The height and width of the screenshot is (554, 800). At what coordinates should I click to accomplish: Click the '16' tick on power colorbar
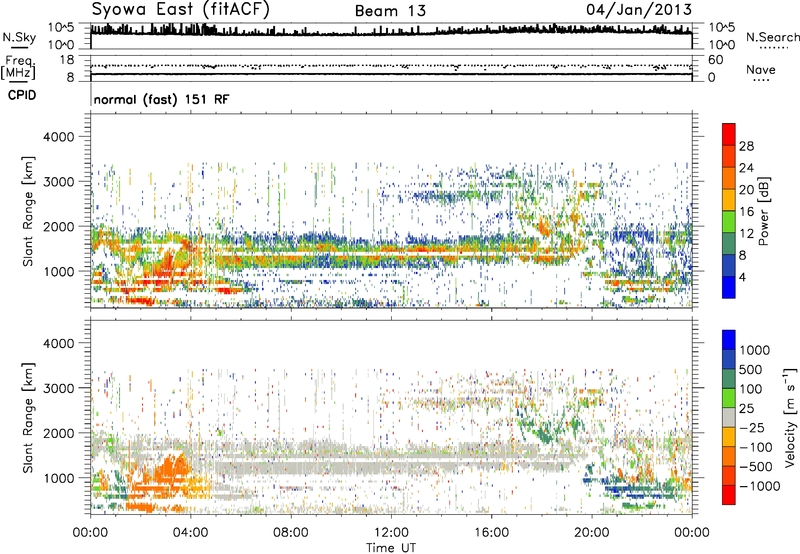pos(746,212)
